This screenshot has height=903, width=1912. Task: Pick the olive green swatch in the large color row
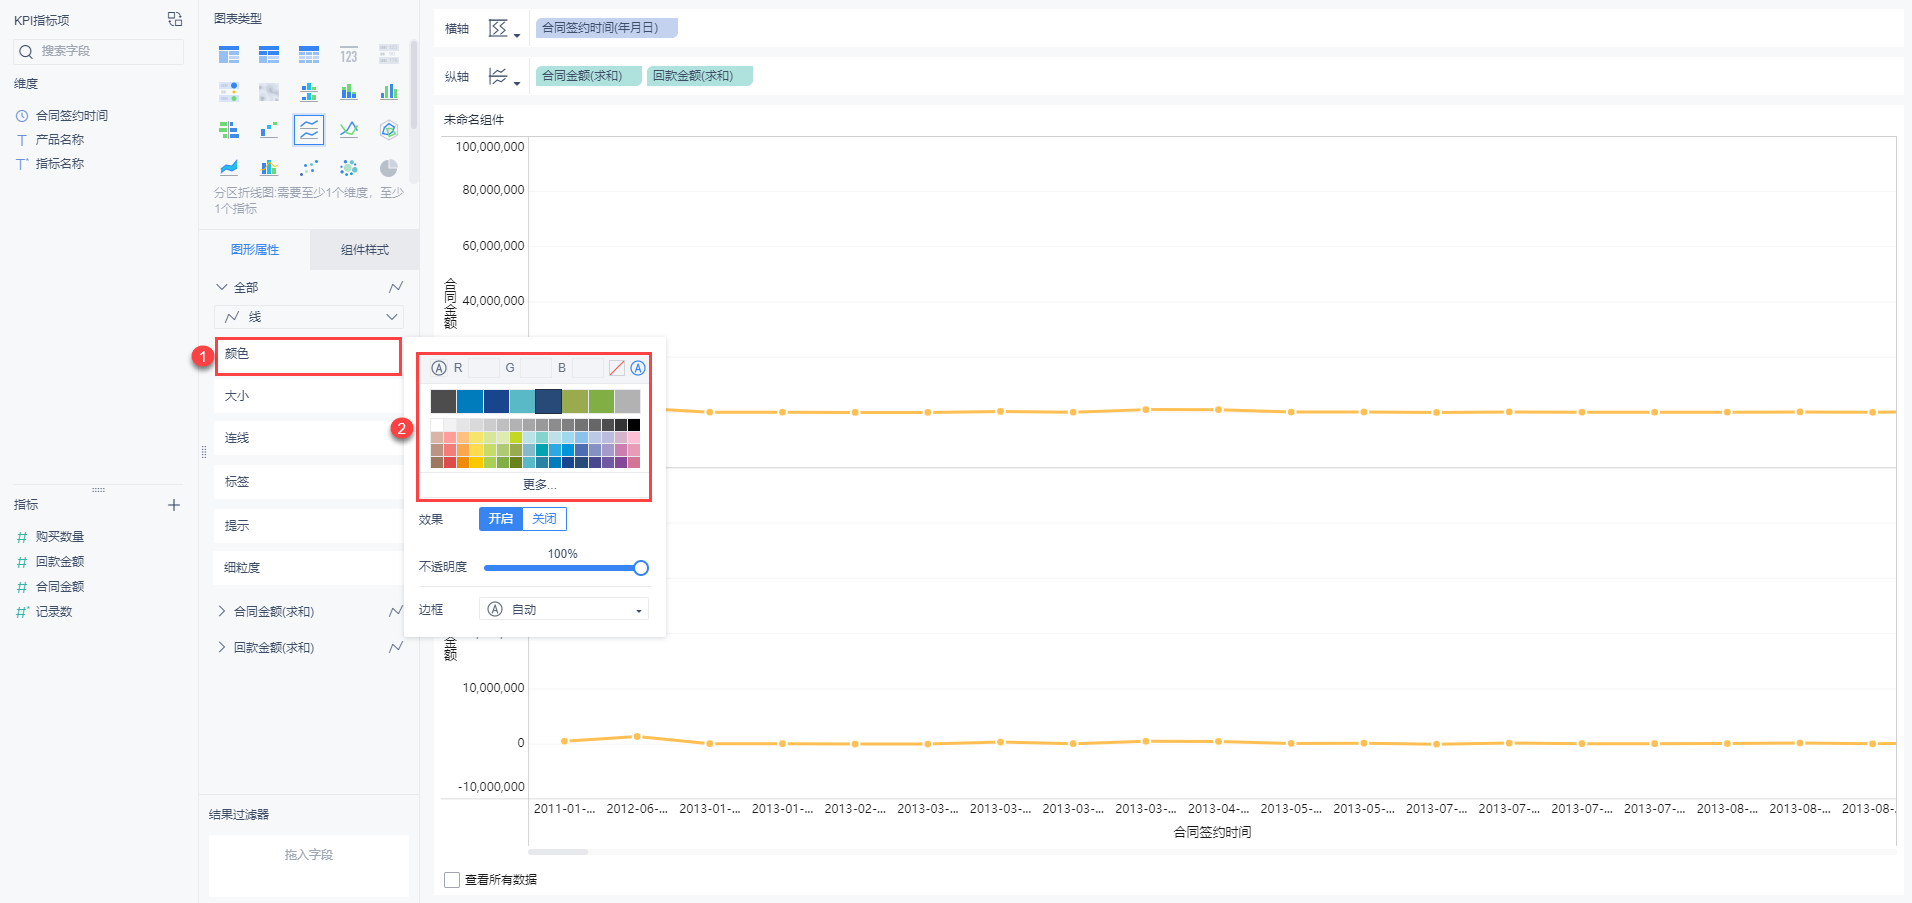(575, 402)
